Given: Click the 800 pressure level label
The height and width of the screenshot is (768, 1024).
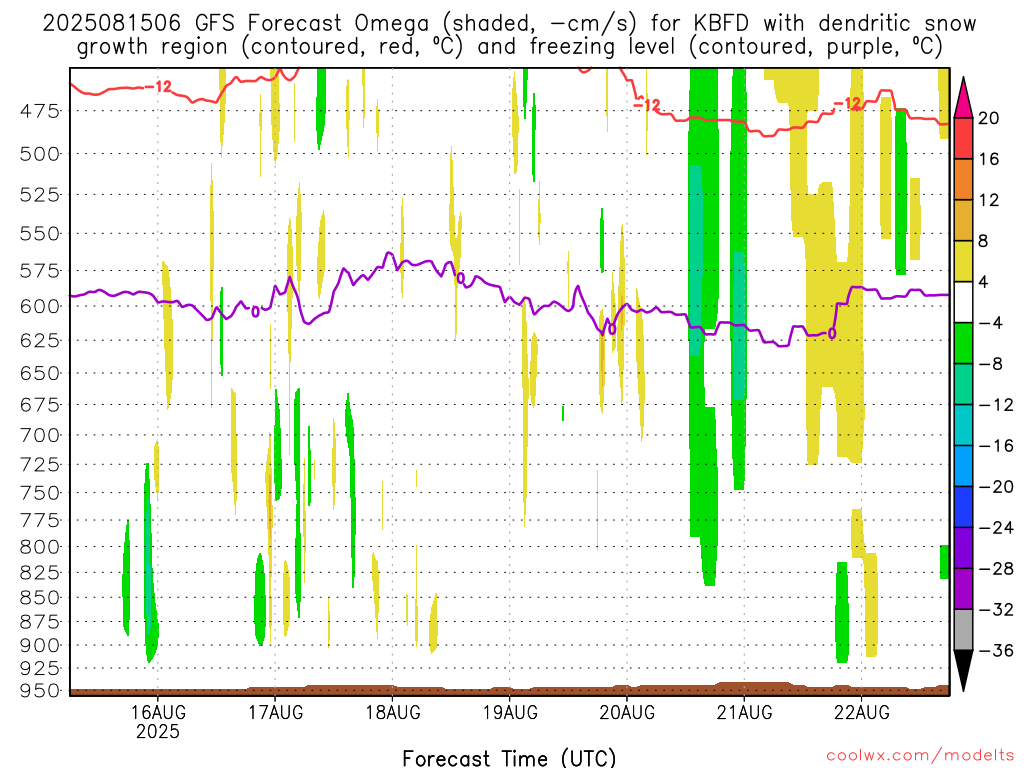Looking at the screenshot, I should [40, 547].
